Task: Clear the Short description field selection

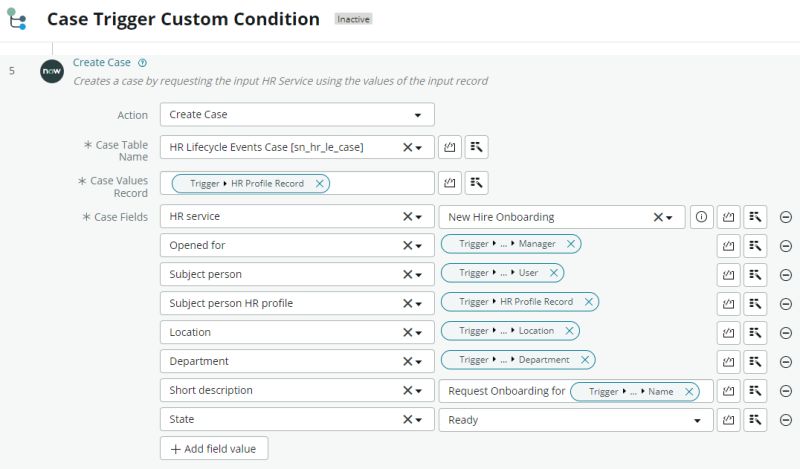Action: 407,391
